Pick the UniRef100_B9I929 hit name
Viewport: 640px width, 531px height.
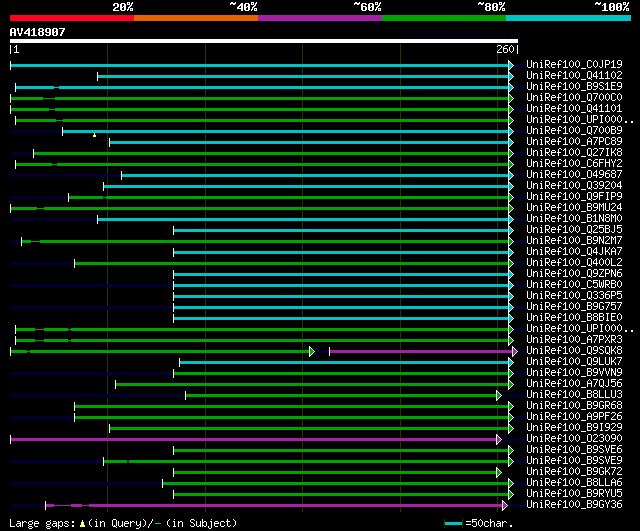(574, 428)
